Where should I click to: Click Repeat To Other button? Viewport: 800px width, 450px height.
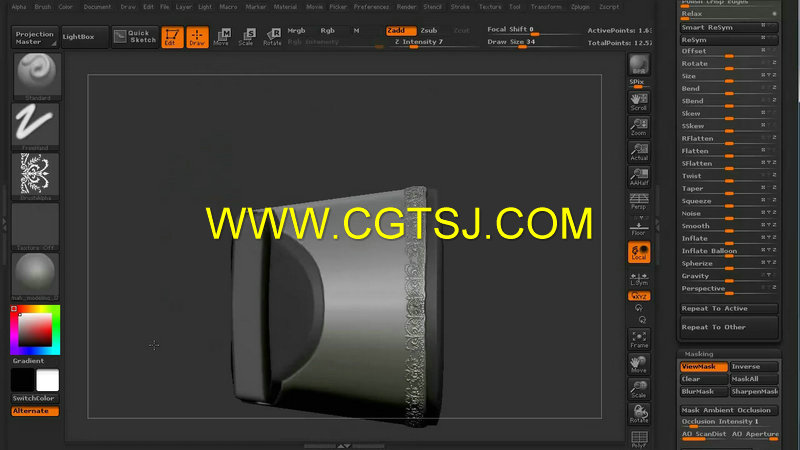[x=729, y=327]
